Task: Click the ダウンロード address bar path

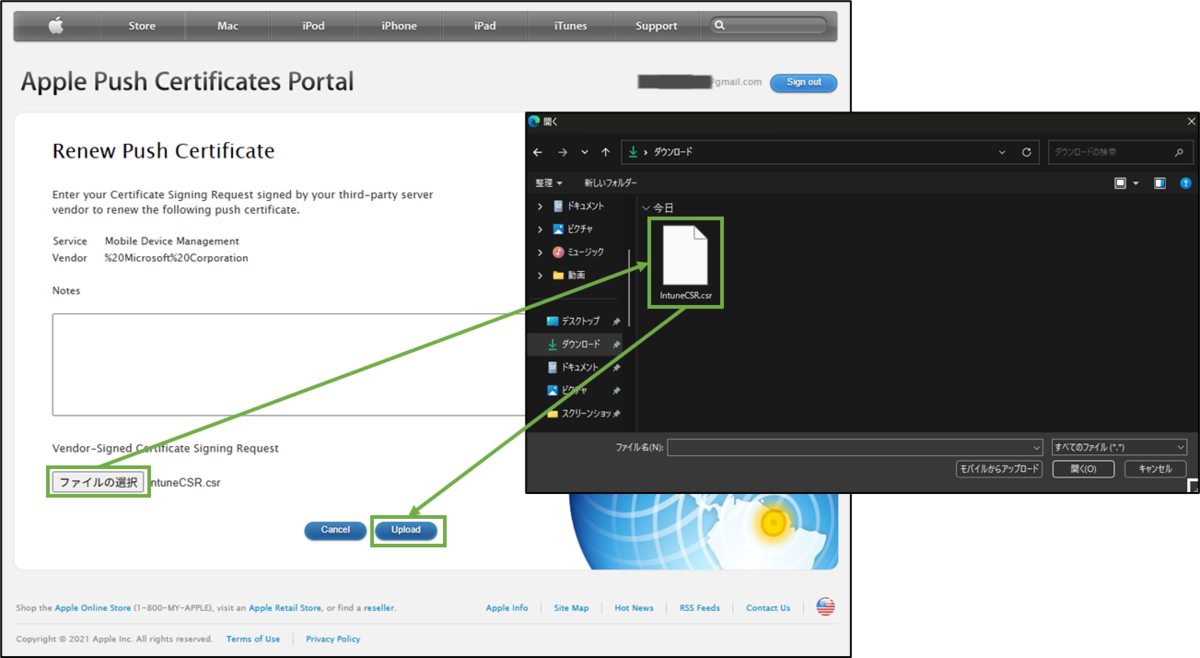Action: click(673, 152)
